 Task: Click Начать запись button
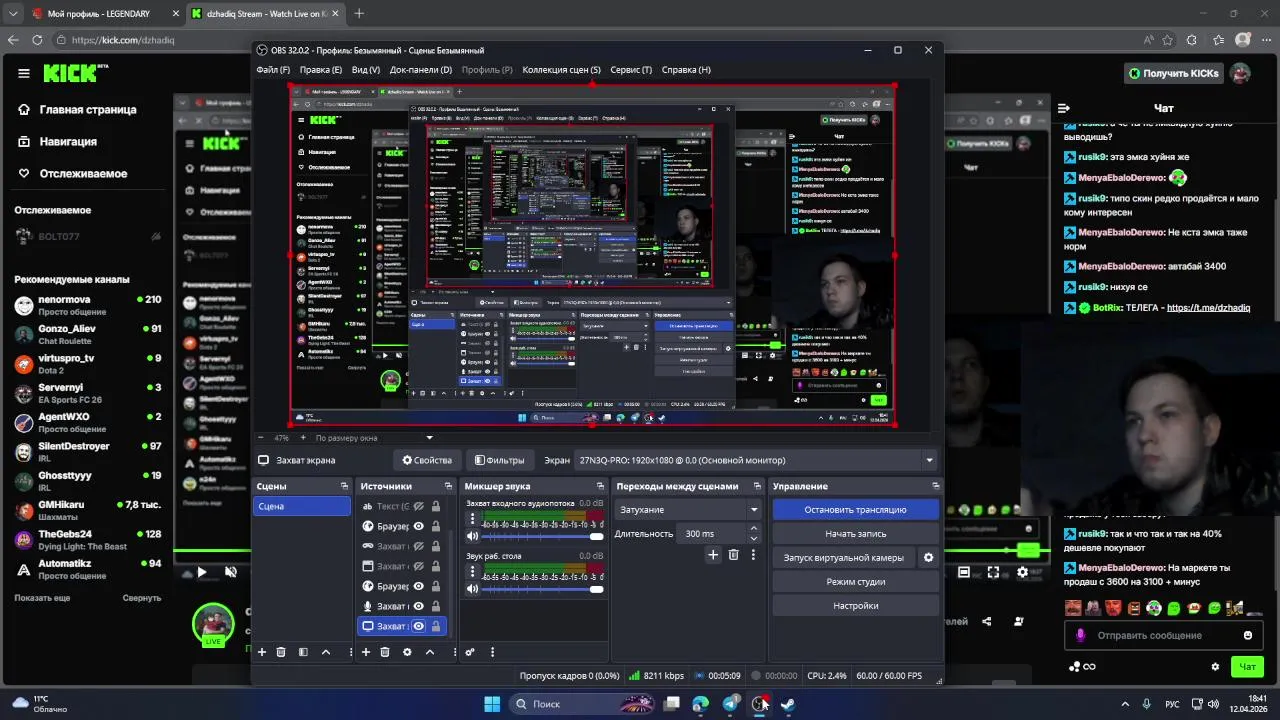pyautogui.click(x=855, y=534)
